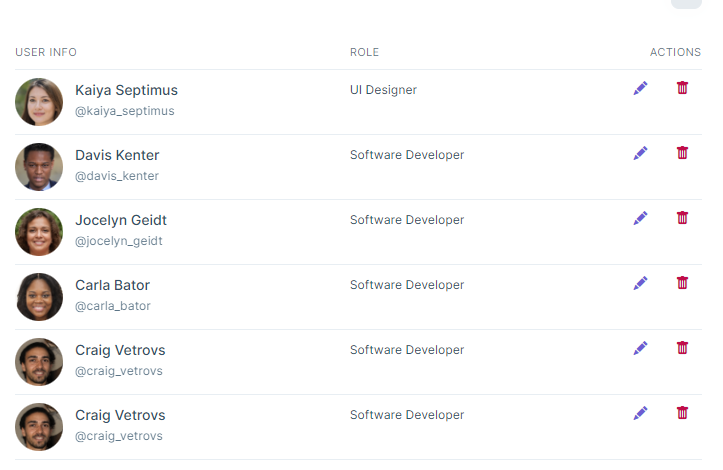Select the UI Designer role text

pyautogui.click(x=383, y=90)
